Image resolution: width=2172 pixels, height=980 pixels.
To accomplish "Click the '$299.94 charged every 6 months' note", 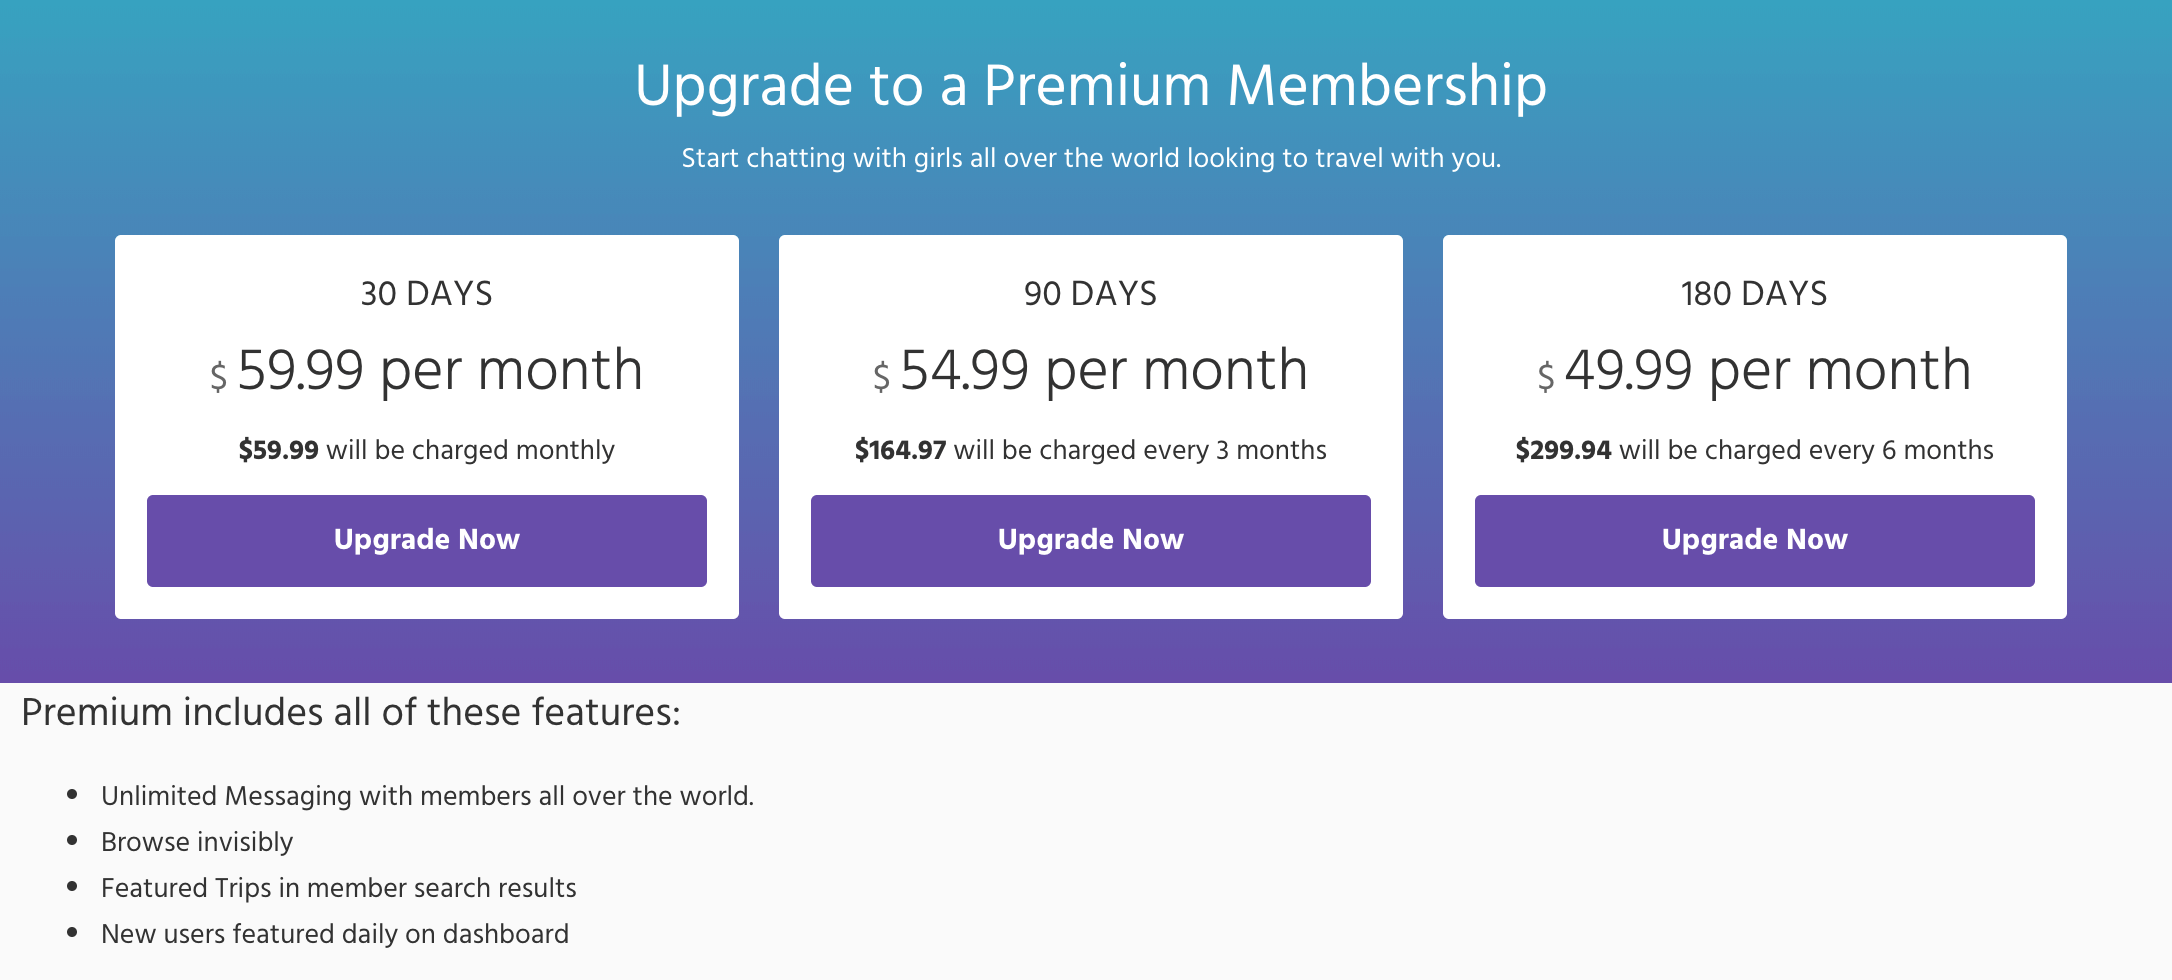I will coord(1754,450).
